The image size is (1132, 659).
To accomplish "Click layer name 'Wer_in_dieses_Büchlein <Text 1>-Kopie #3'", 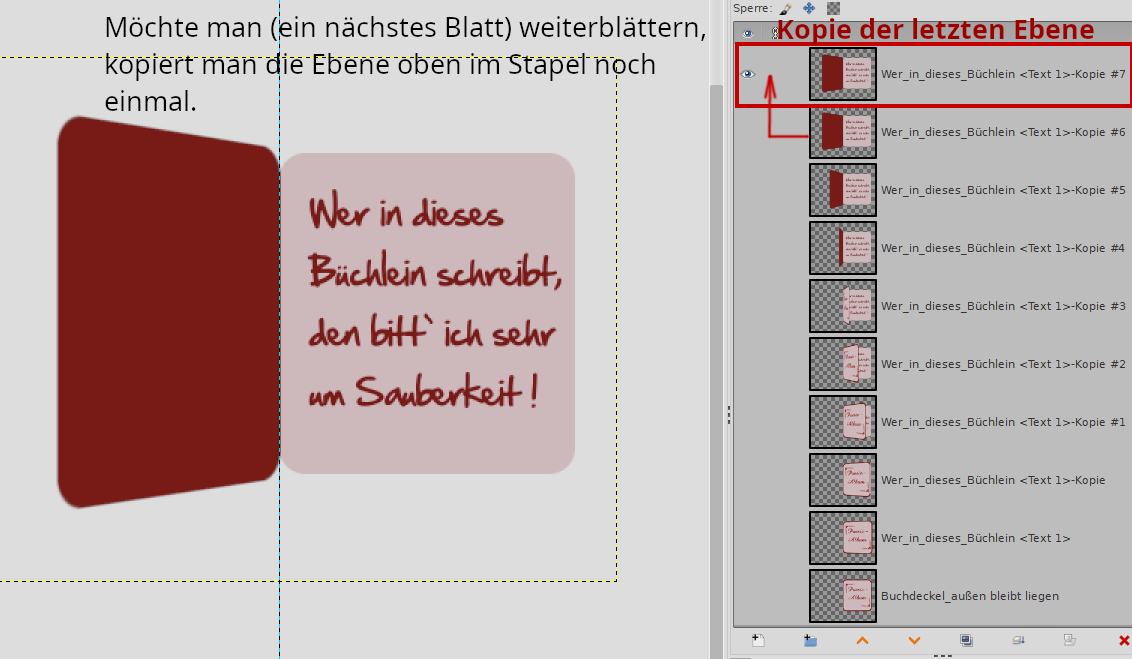I will click(1003, 306).
